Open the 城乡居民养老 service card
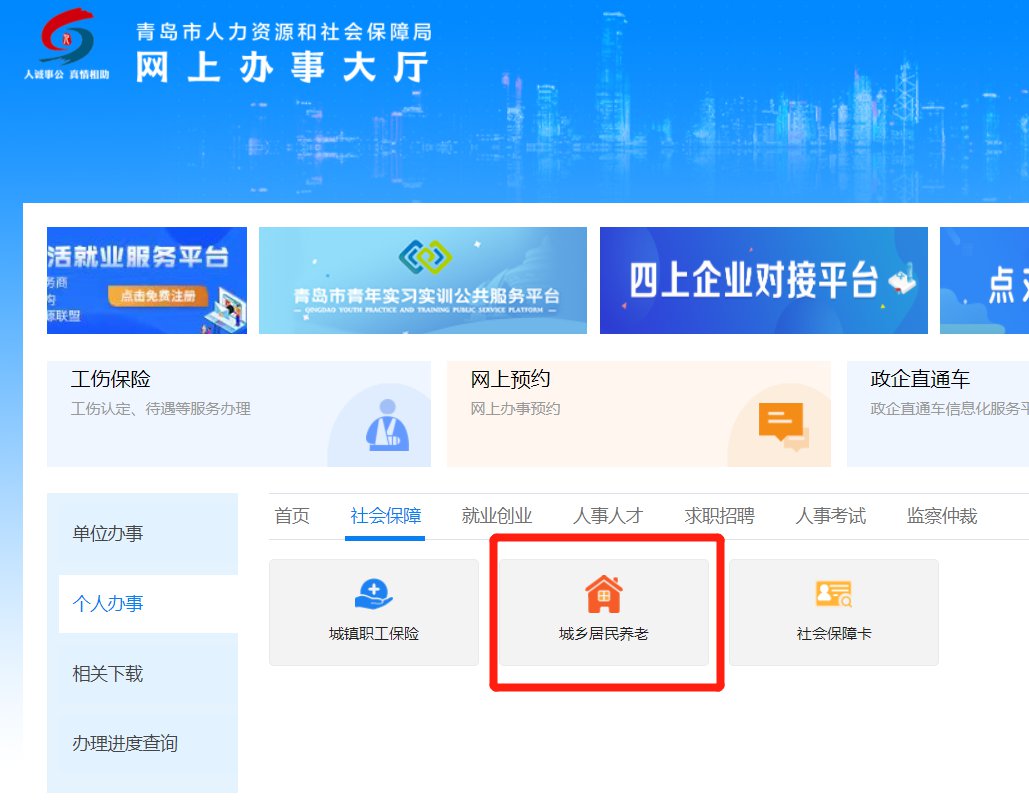The image size is (1029, 810). 604,612
